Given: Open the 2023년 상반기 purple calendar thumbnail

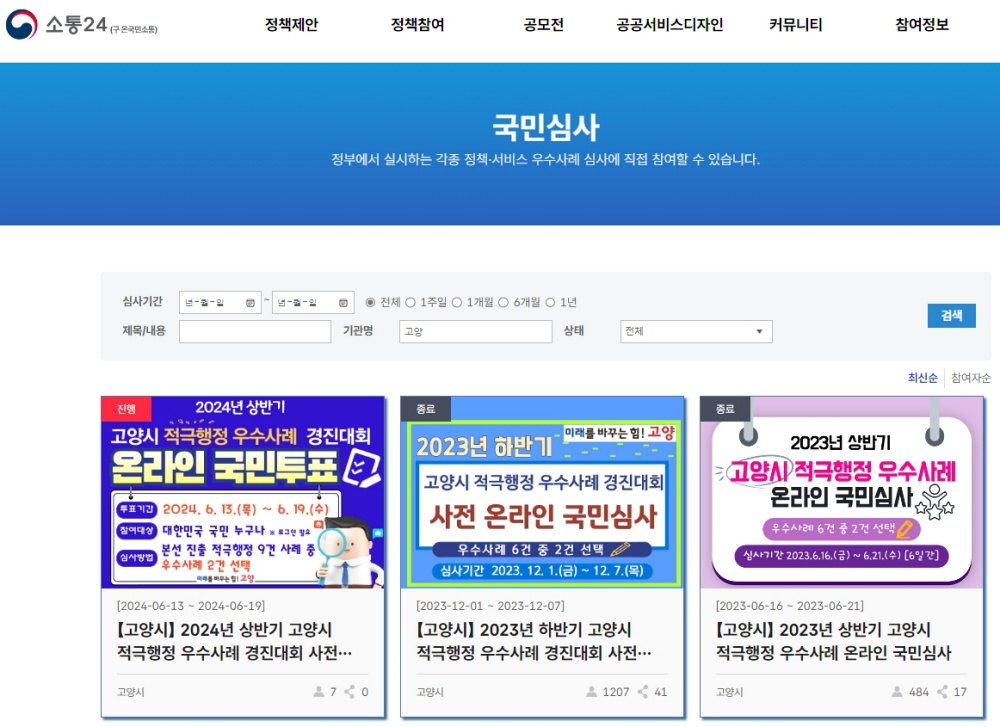Looking at the screenshot, I should 842,492.
